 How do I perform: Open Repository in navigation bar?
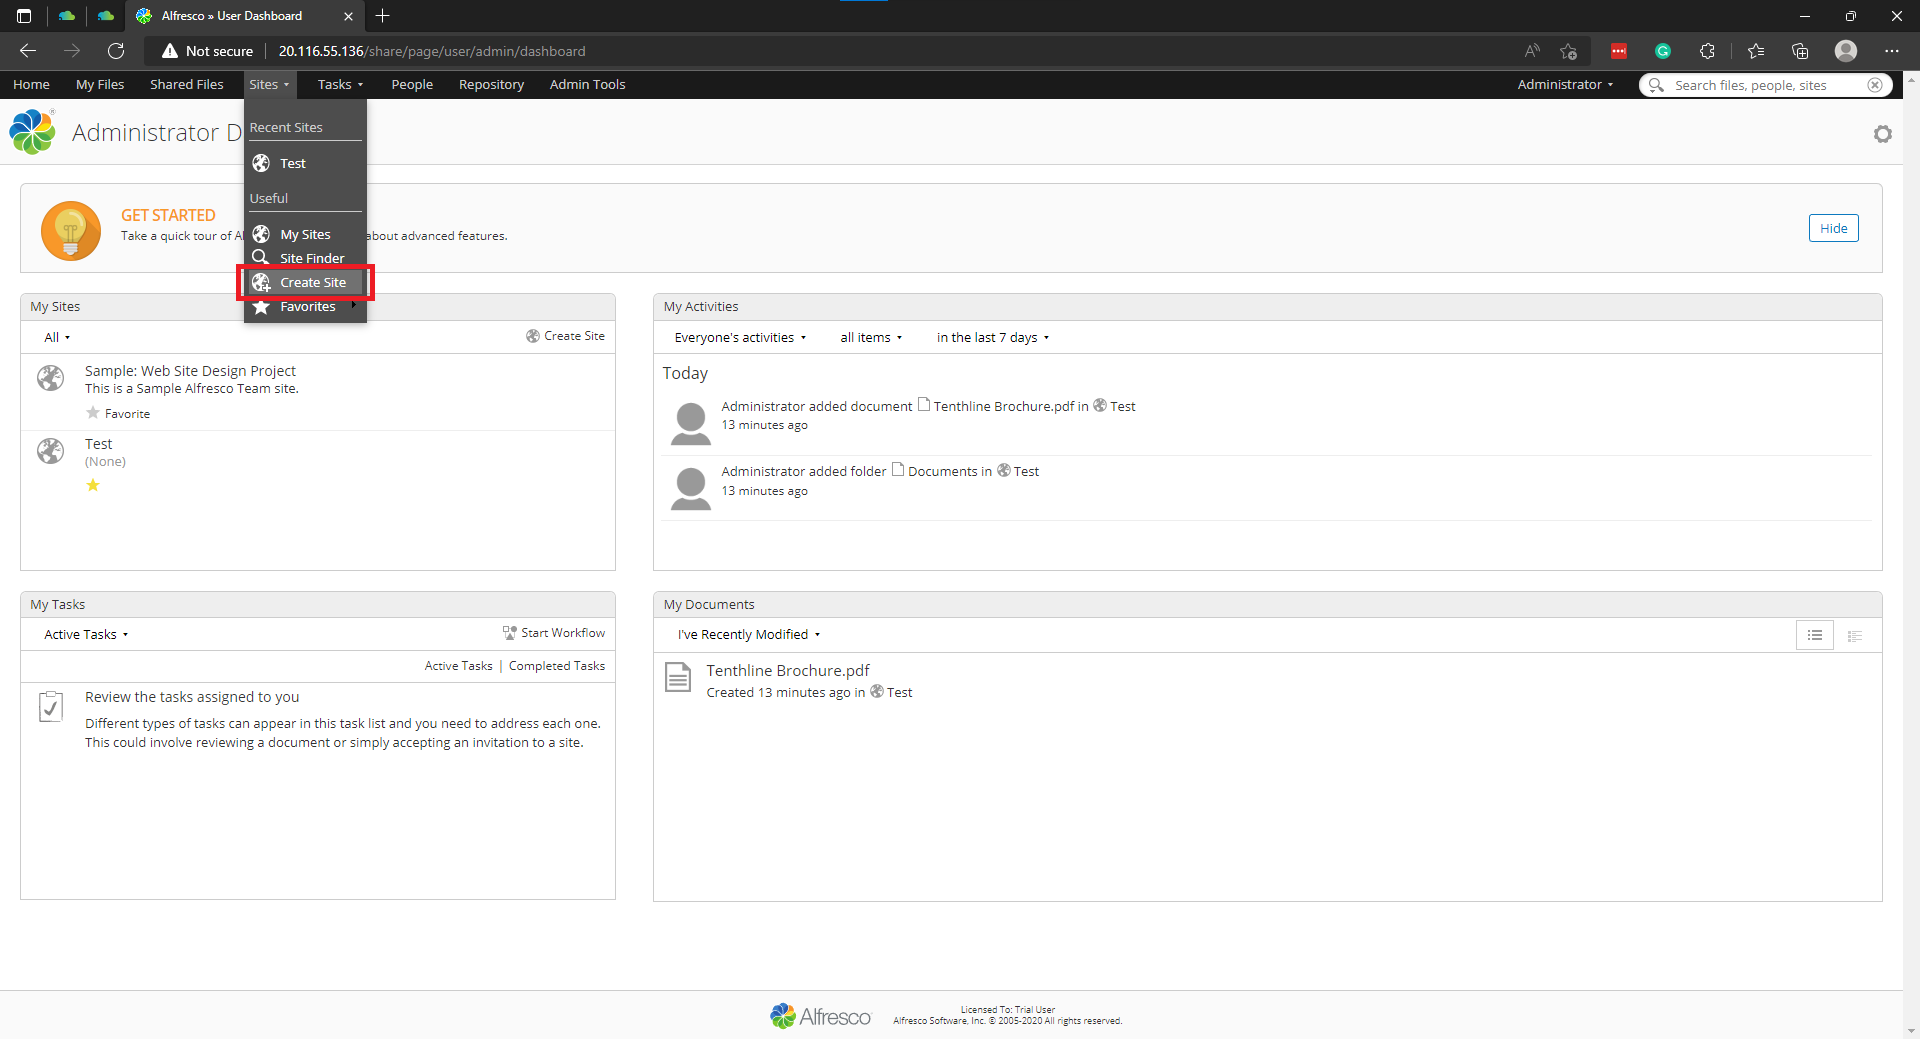(491, 85)
